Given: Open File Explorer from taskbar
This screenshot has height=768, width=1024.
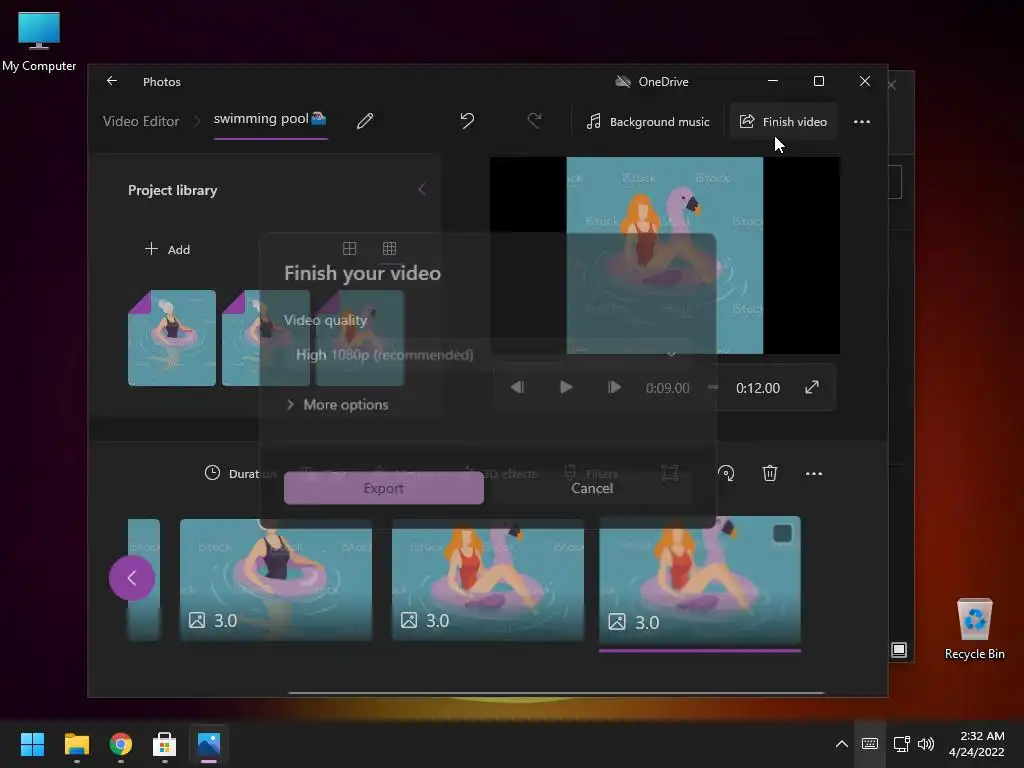Looking at the screenshot, I should [76, 744].
